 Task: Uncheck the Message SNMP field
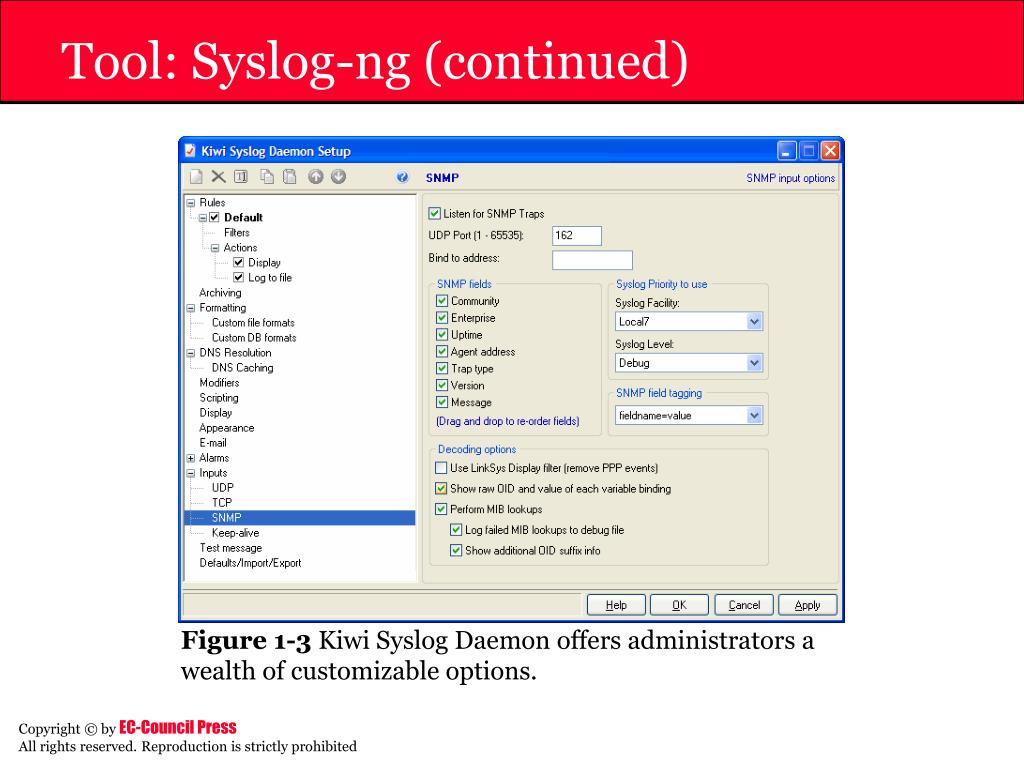pyautogui.click(x=442, y=402)
